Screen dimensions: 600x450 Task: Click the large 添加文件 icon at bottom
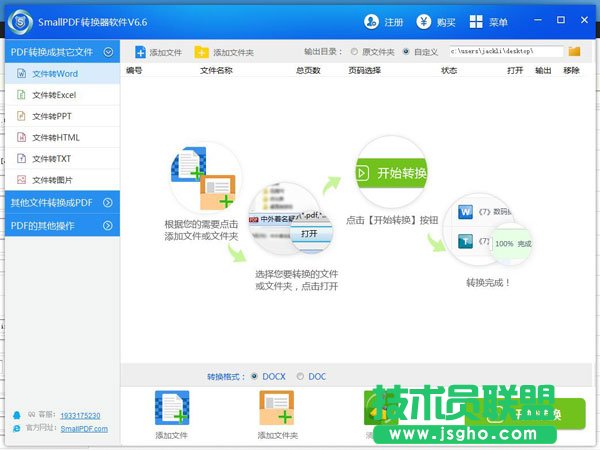click(x=172, y=408)
